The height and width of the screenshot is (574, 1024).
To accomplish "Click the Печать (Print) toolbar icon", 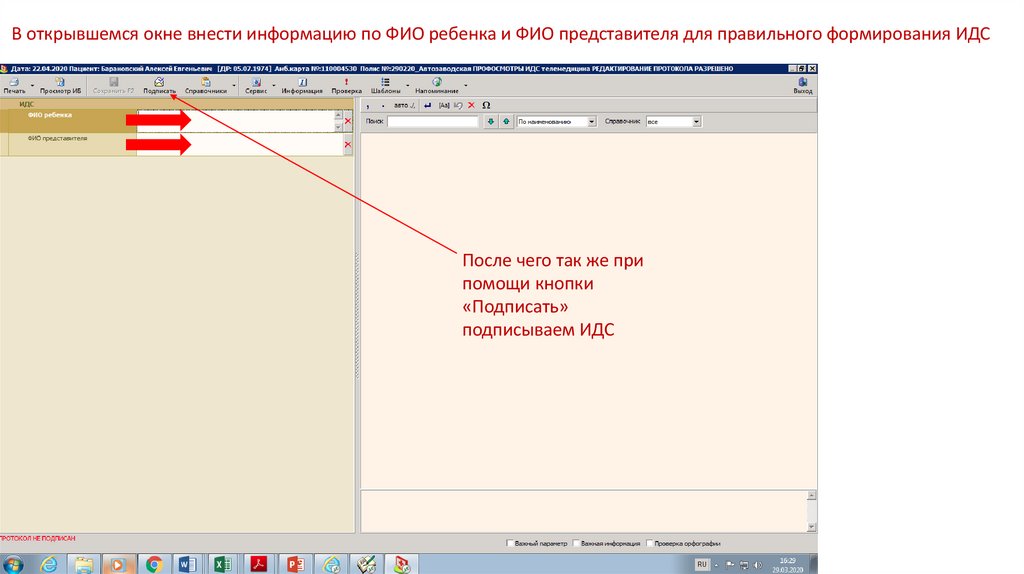I will pyautogui.click(x=14, y=84).
